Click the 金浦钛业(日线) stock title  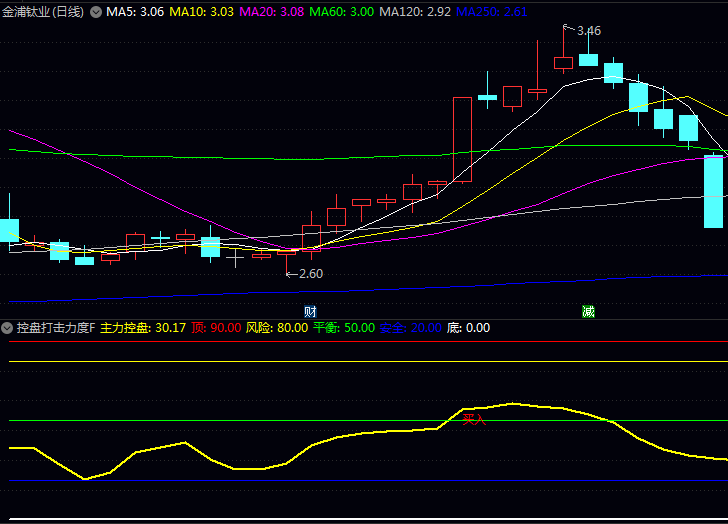43,12
